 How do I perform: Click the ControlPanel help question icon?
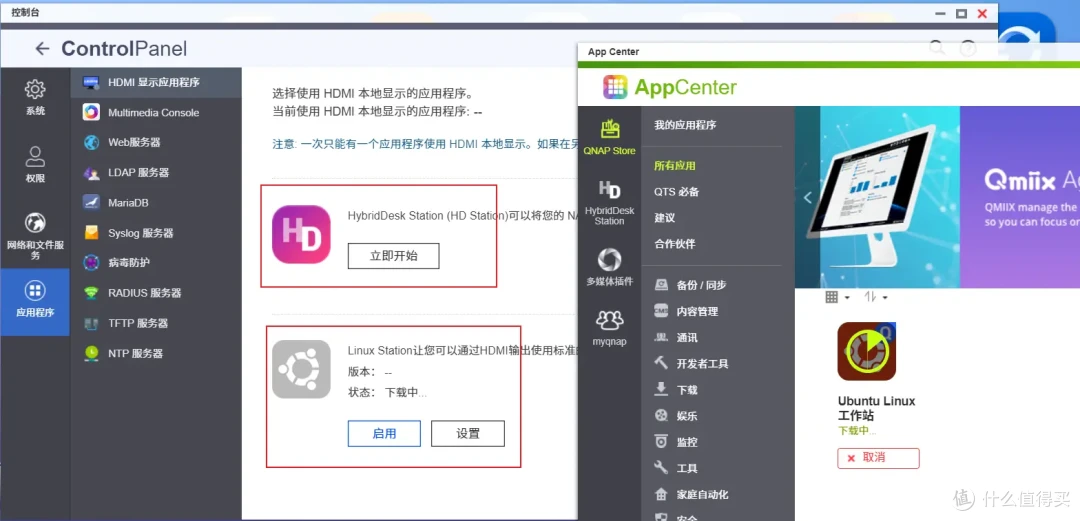968,48
